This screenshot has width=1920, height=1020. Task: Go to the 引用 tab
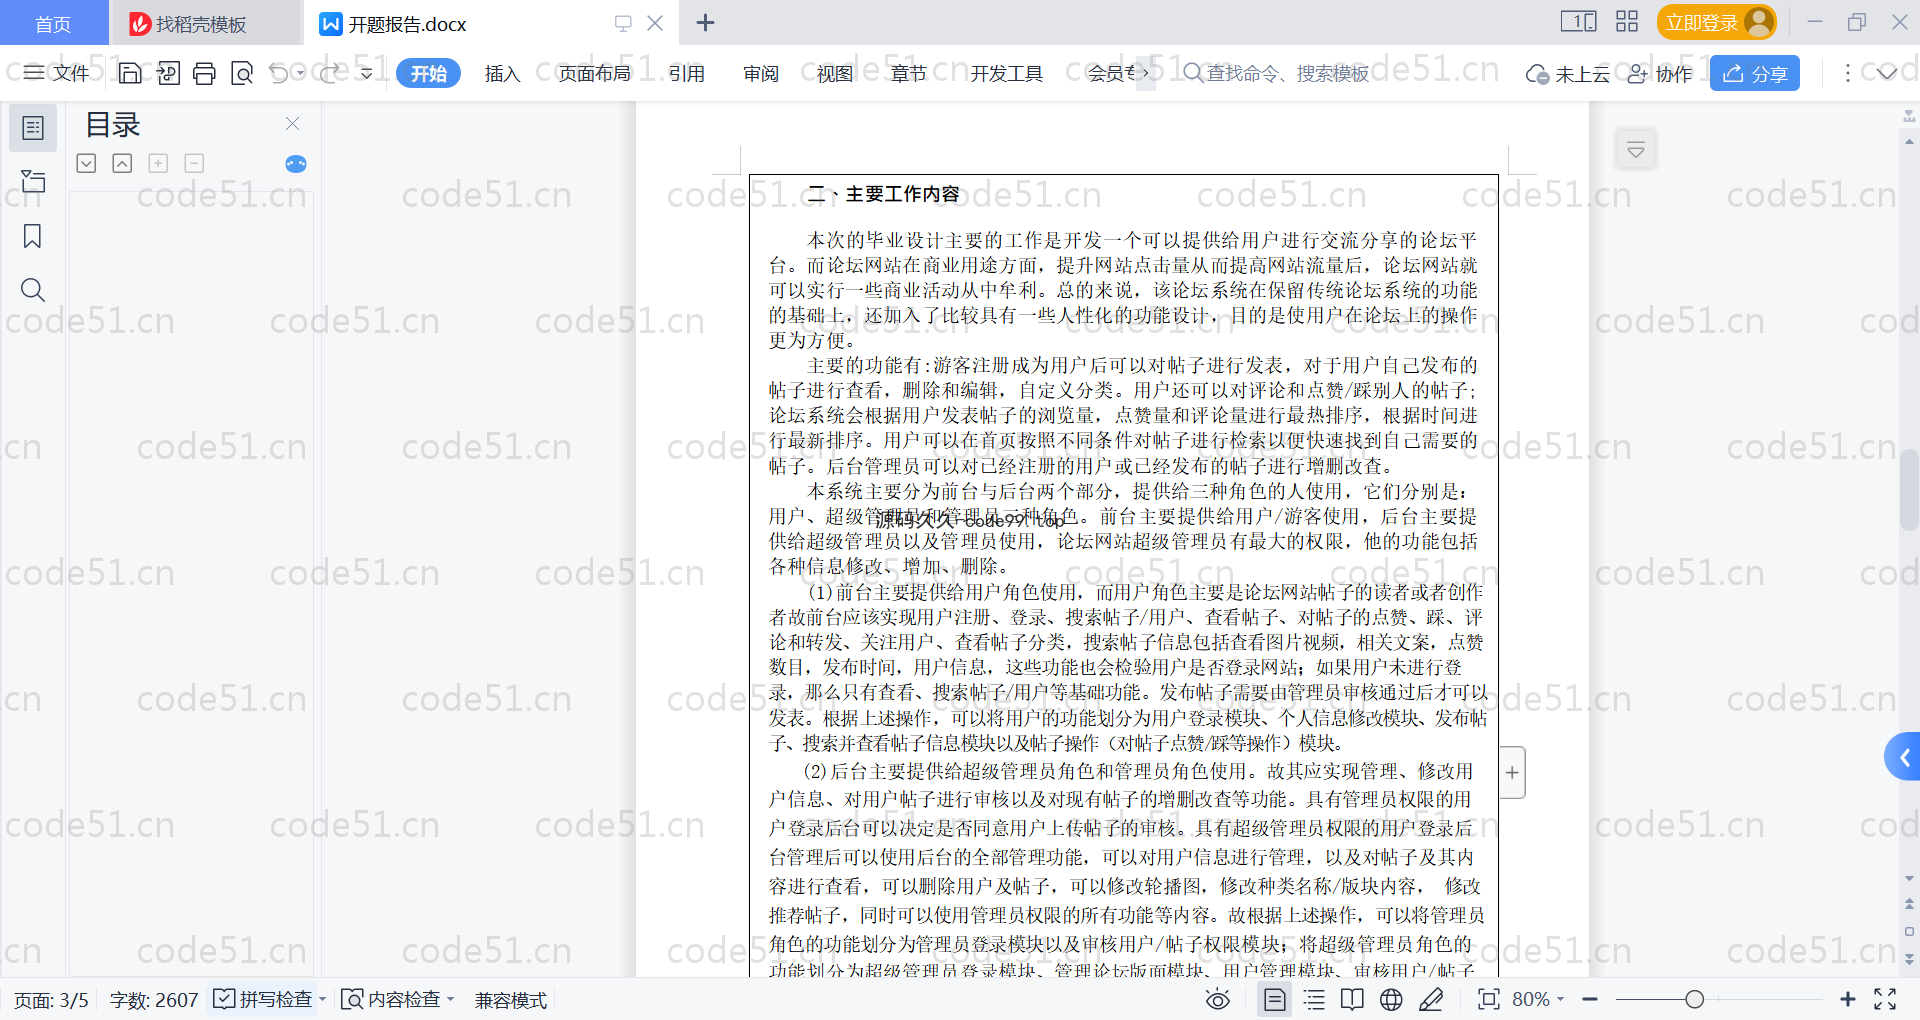pyautogui.click(x=686, y=73)
